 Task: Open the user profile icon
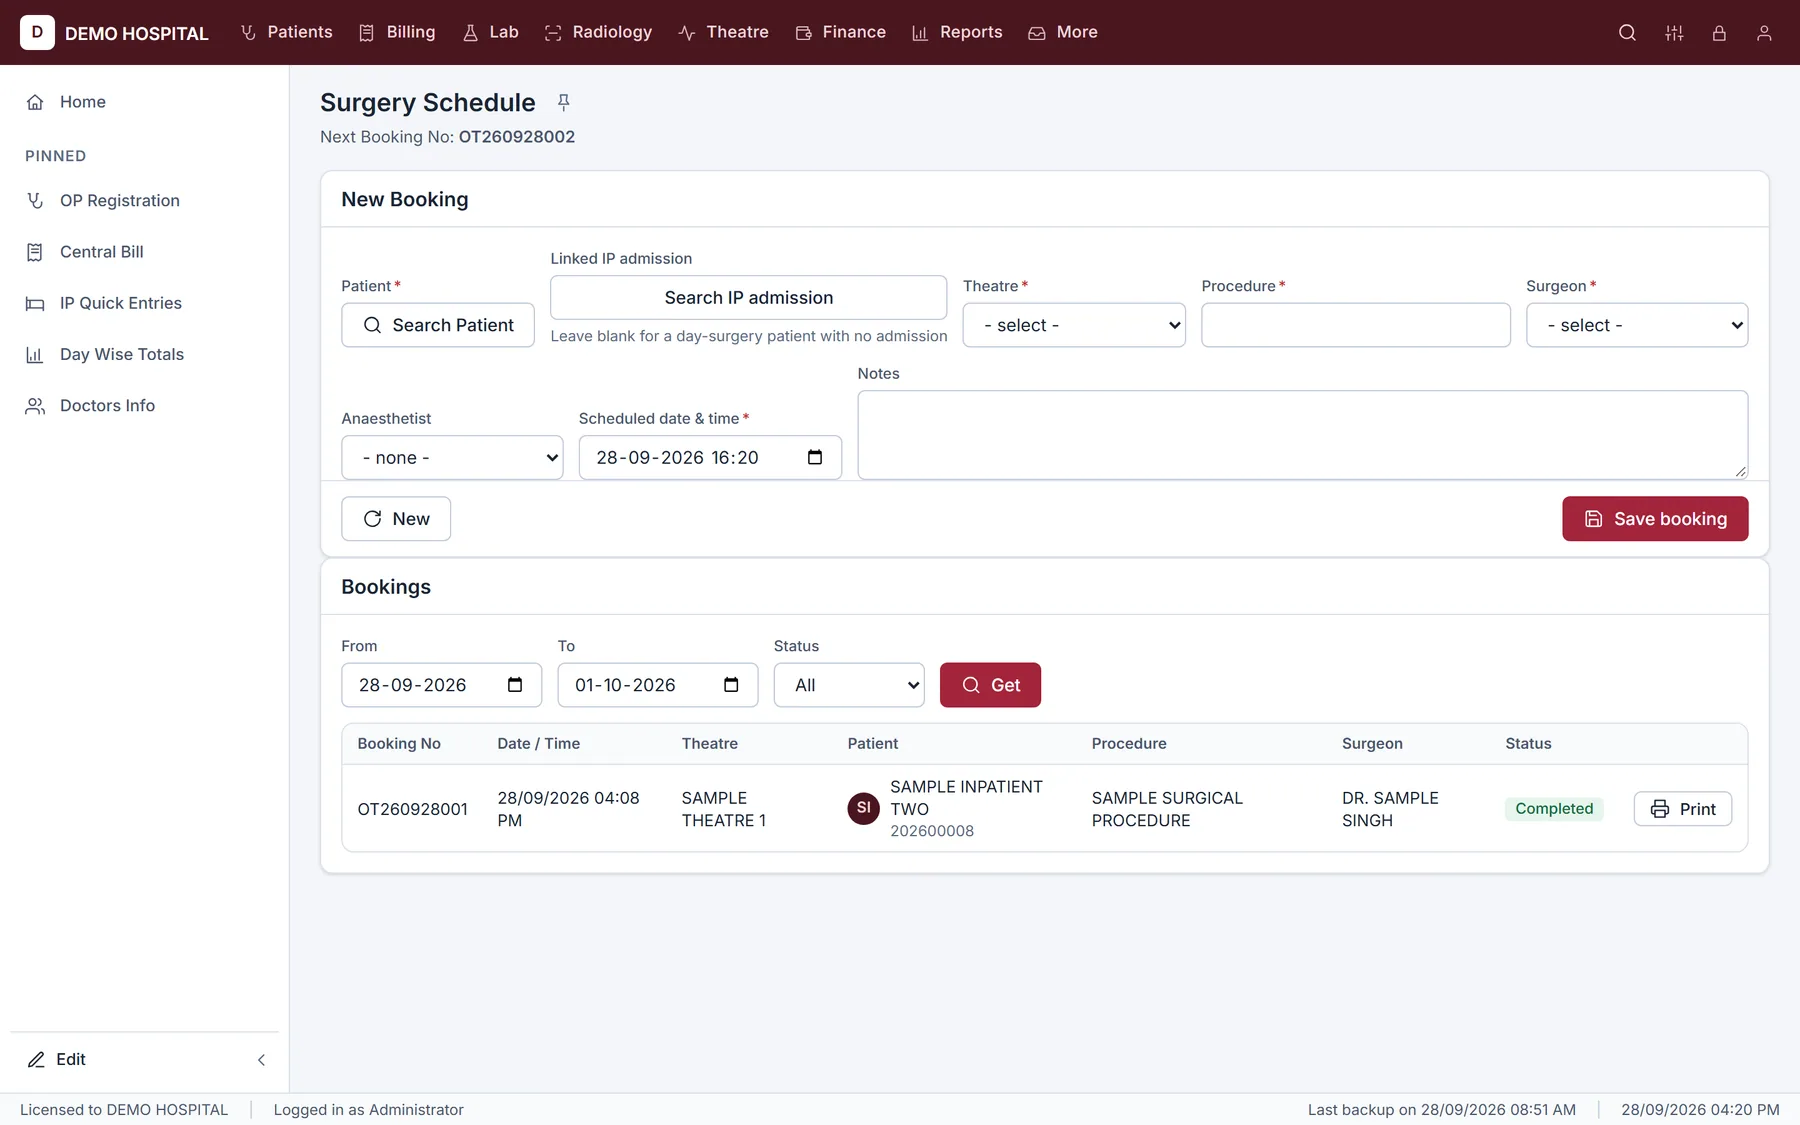1764,32
